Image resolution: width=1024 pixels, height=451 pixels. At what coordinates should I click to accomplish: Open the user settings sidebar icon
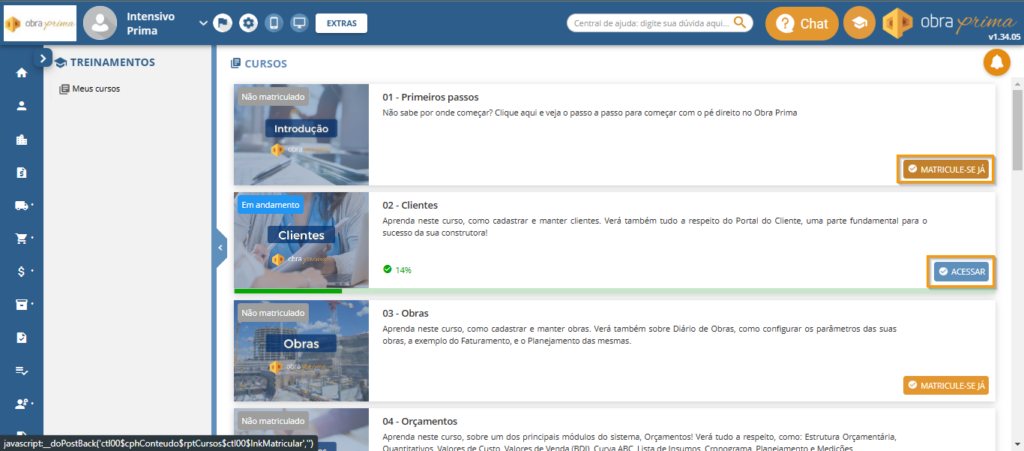tap(22, 404)
